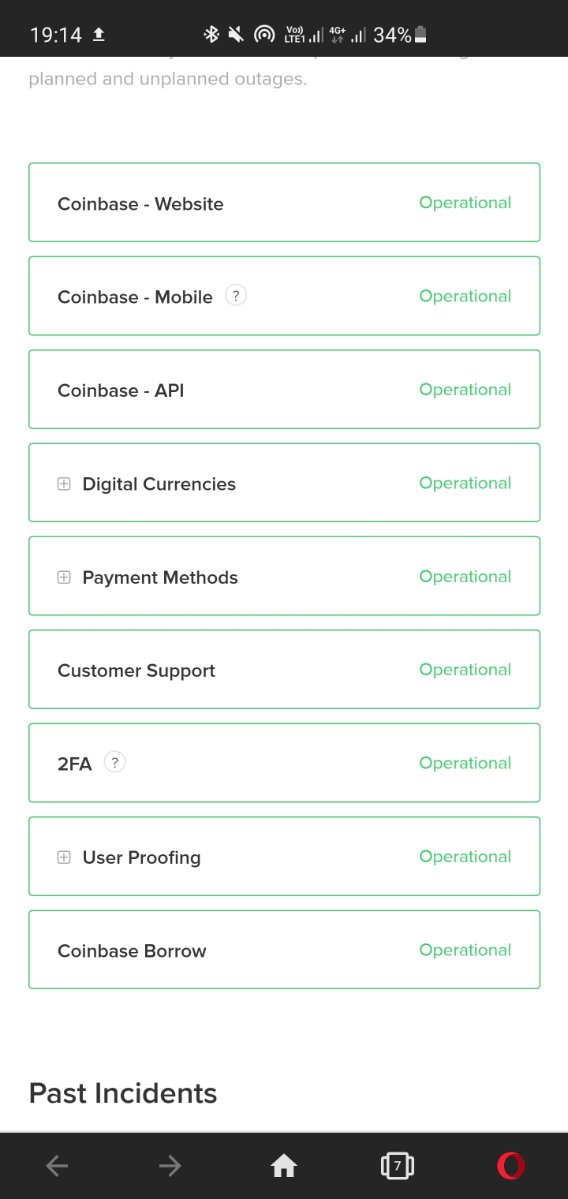The width and height of the screenshot is (568, 1199).
Task: Expand the User Proofing group
Action: (64, 857)
